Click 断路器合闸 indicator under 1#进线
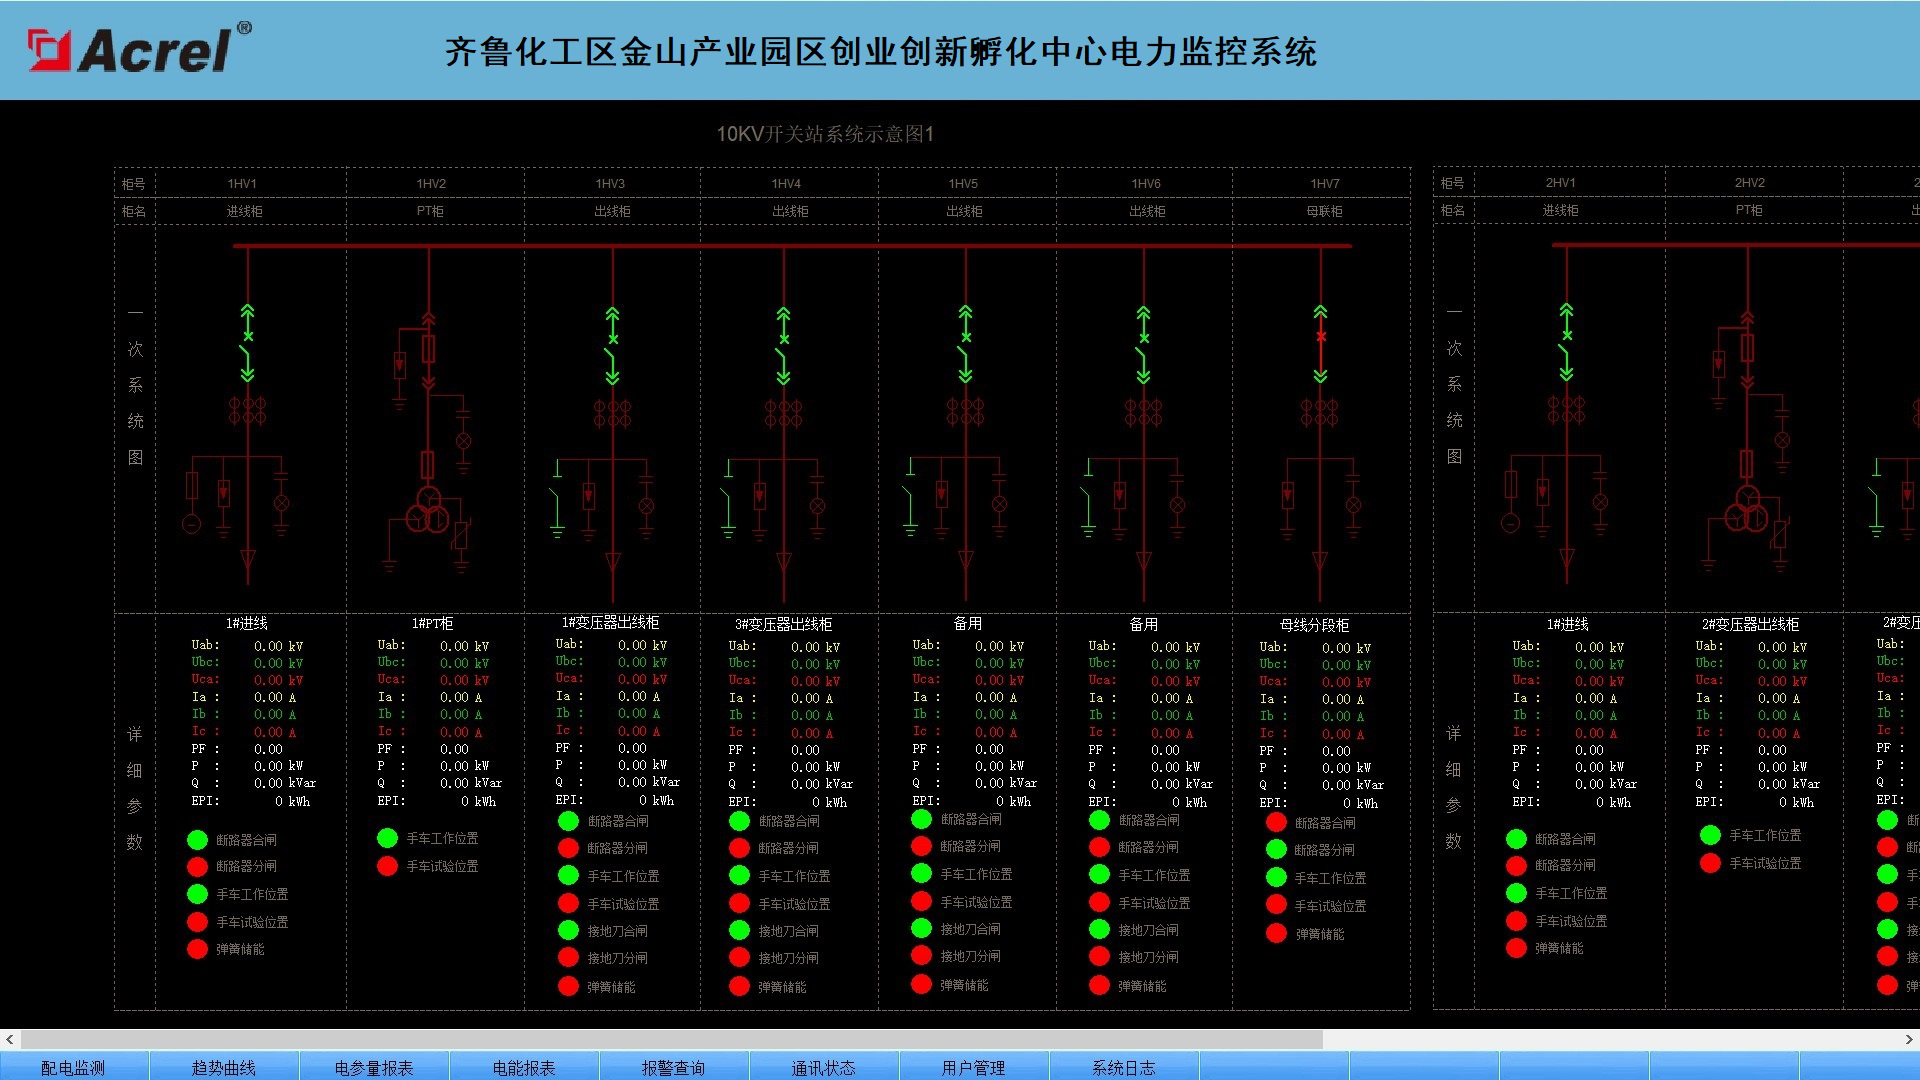 [198, 840]
